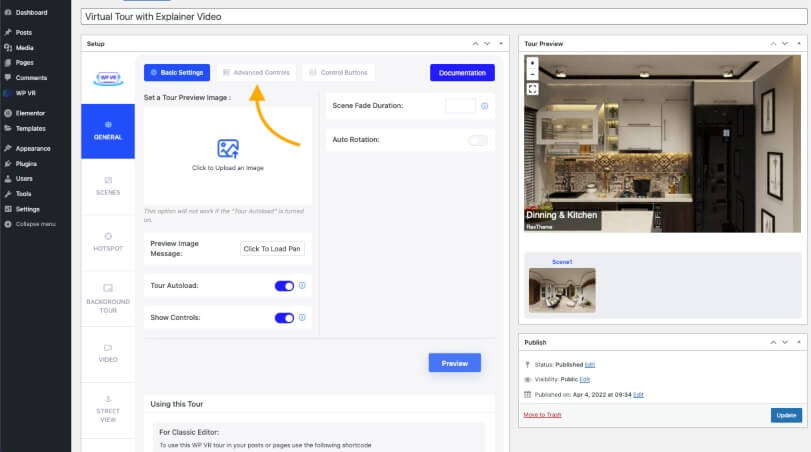The height and width of the screenshot is (452, 811).
Task: Click the Pages icon in sidebar
Action: tap(8, 63)
